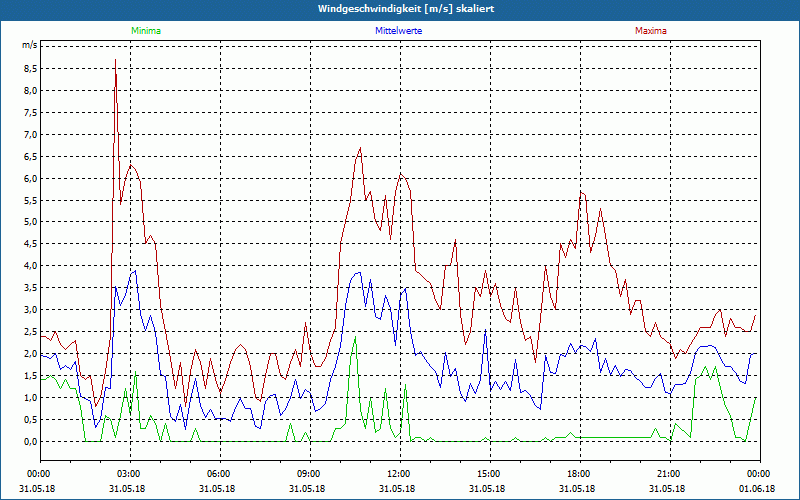Viewport: 800px width, 500px height.
Task: Click the 6,0 y-axis value
Action: pyautogui.click(x=31, y=179)
